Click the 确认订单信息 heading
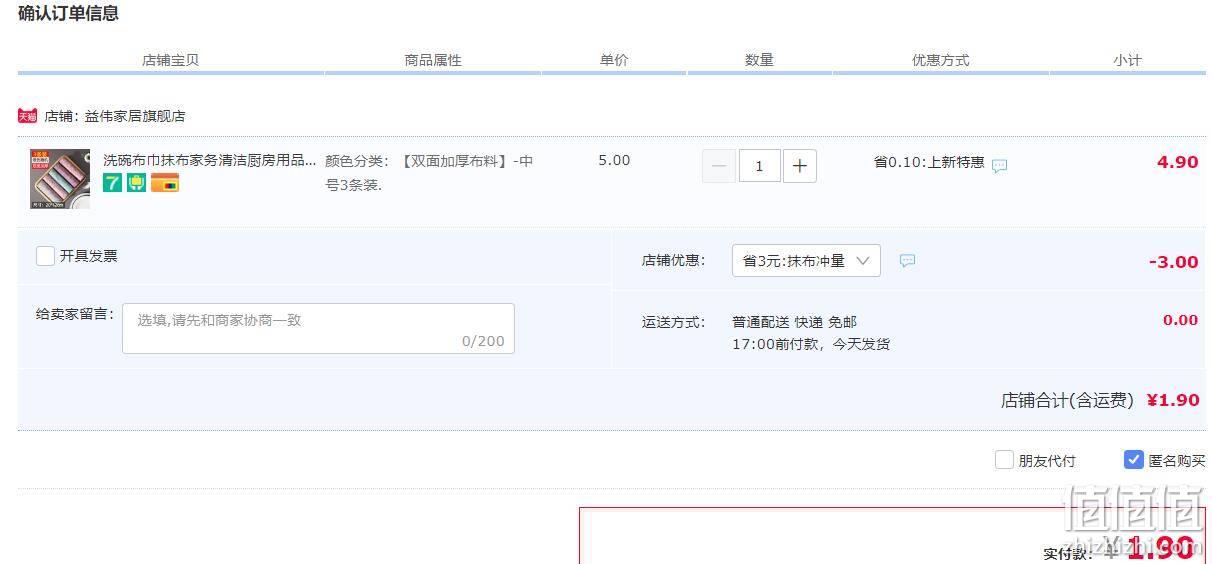The width and height of the screenshot is (1212, 564). point(68,13)
